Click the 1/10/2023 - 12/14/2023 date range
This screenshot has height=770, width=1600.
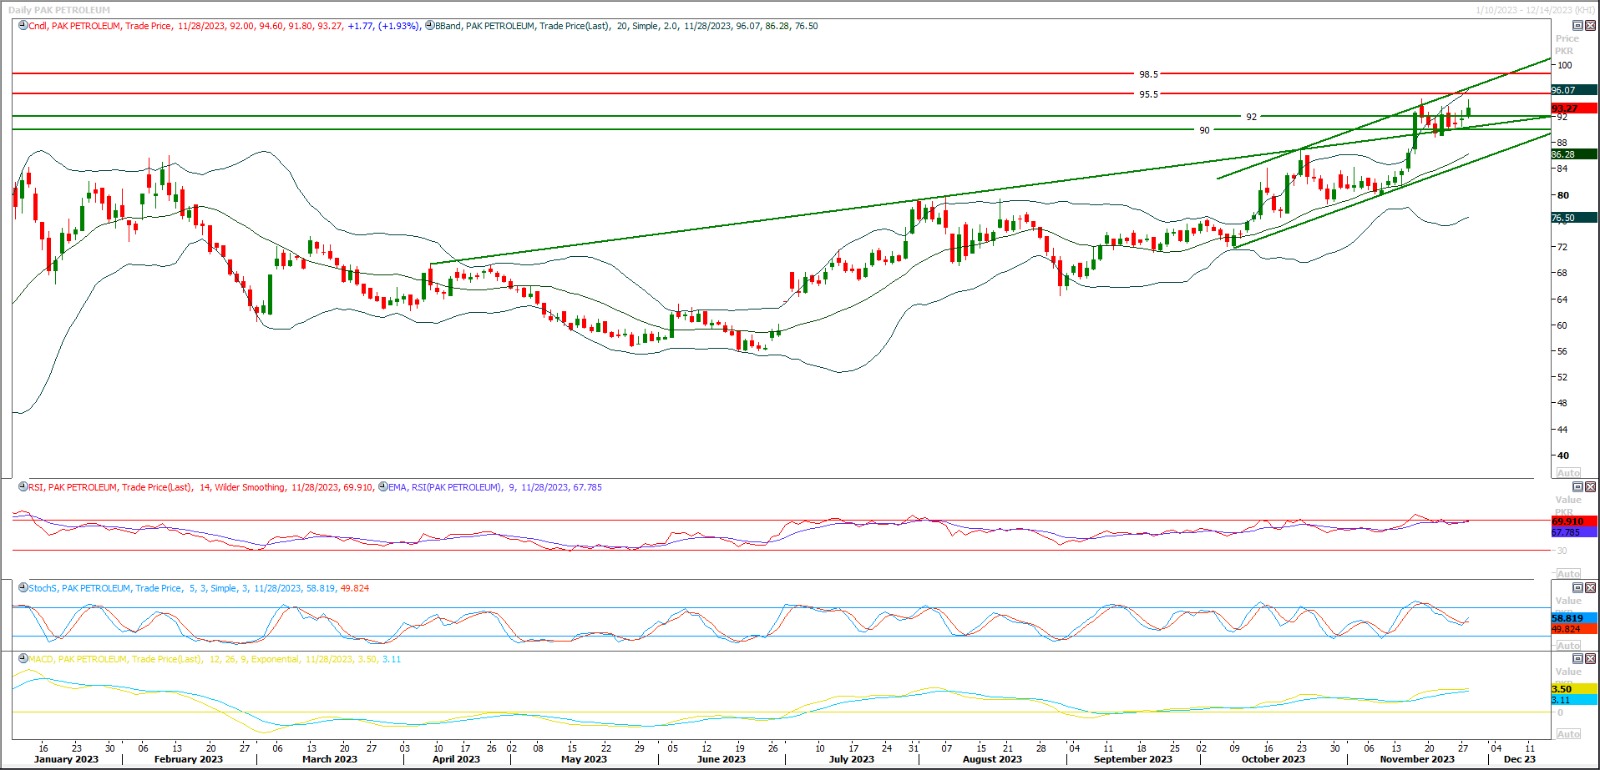[x=1535, y=10]
